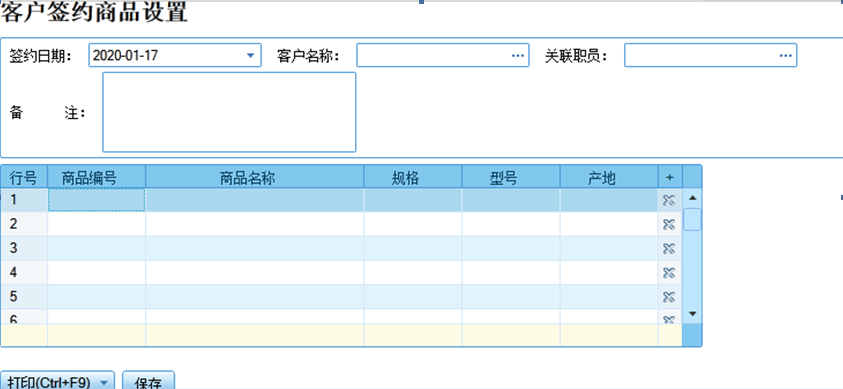Open 关联职员 lookup ellipsis button
Screen dimensions: 843x389
tap(785, 55)
